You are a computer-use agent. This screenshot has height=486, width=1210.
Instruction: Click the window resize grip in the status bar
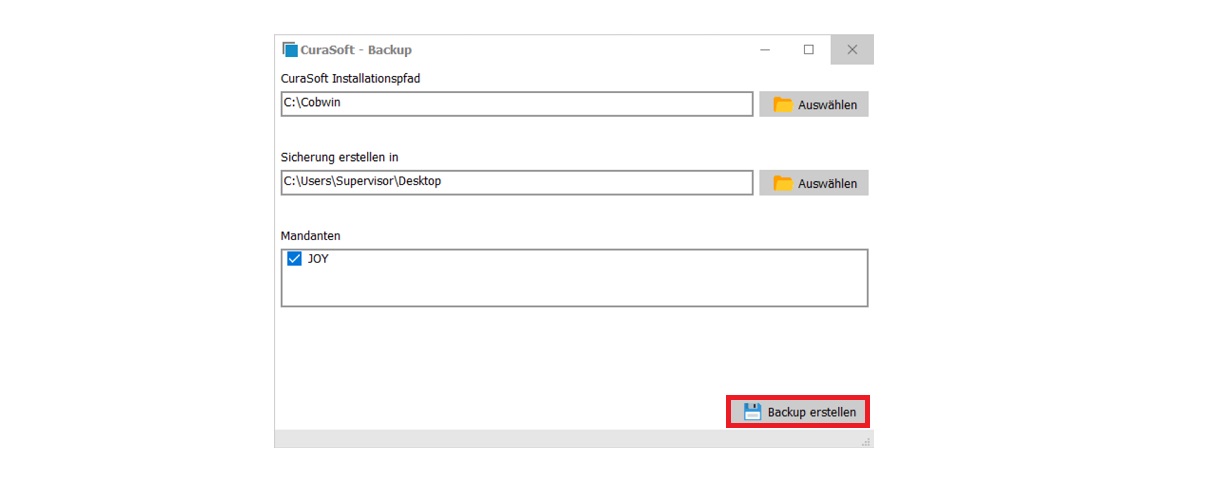(x=866, y=440)
